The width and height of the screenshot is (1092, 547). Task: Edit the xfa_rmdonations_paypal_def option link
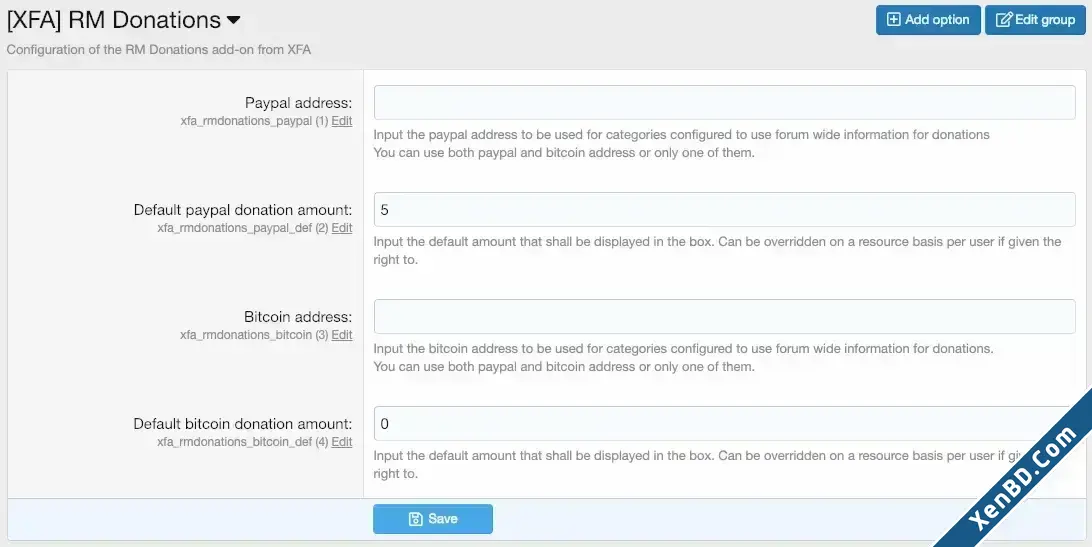[x=341, y=228]
